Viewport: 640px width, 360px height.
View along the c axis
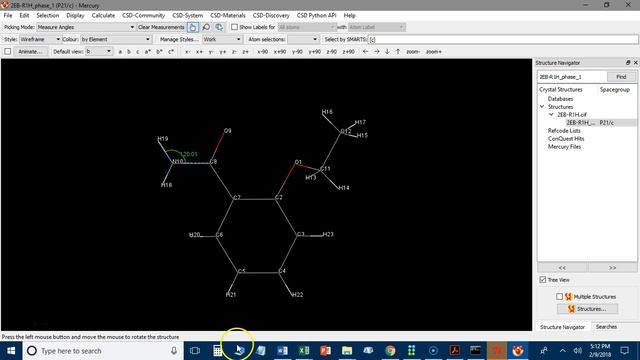(138, 52)
